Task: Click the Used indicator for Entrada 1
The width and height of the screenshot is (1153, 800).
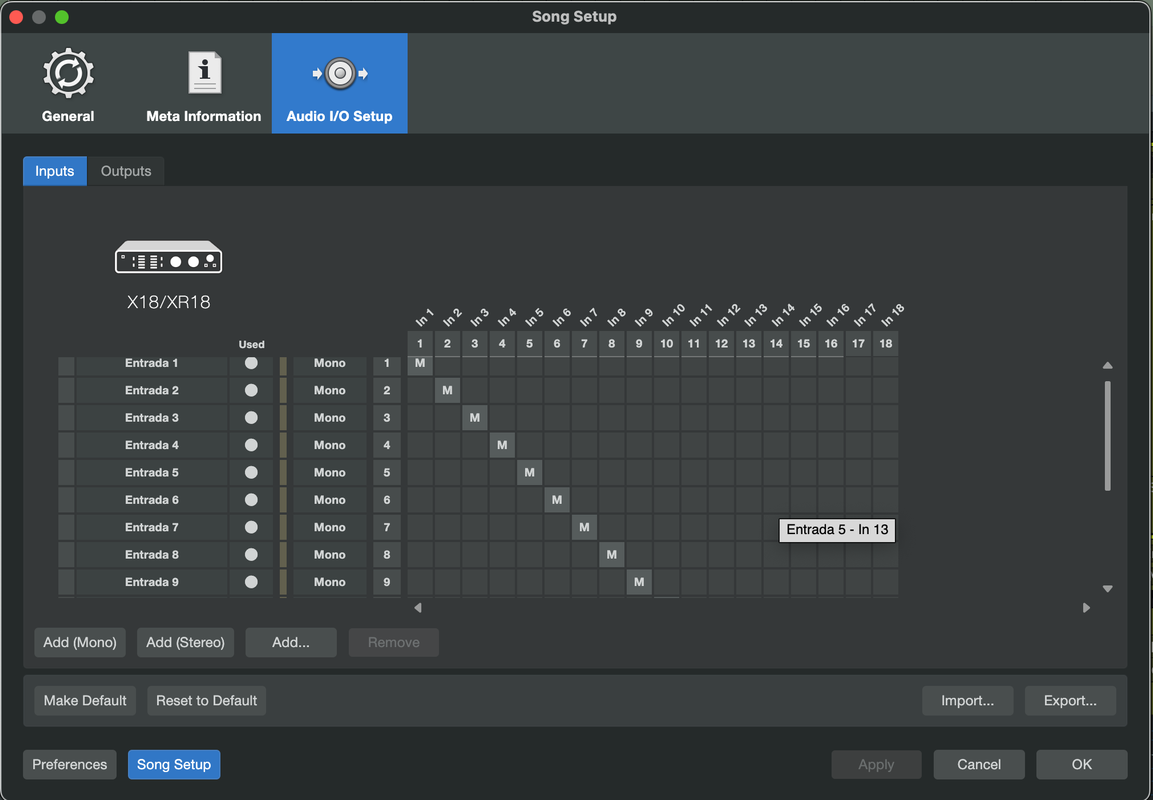Action: coord(251,363)
